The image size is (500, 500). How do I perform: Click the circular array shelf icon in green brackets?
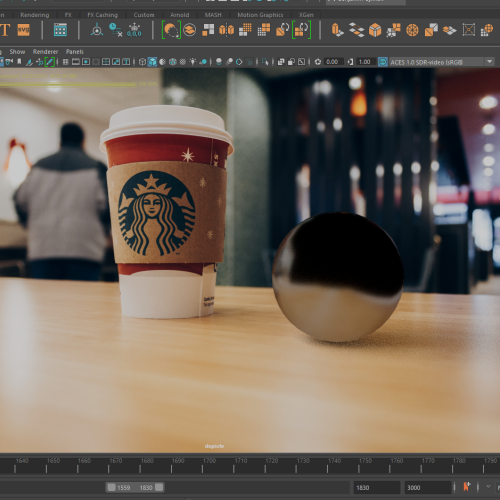tap(171, 30)
